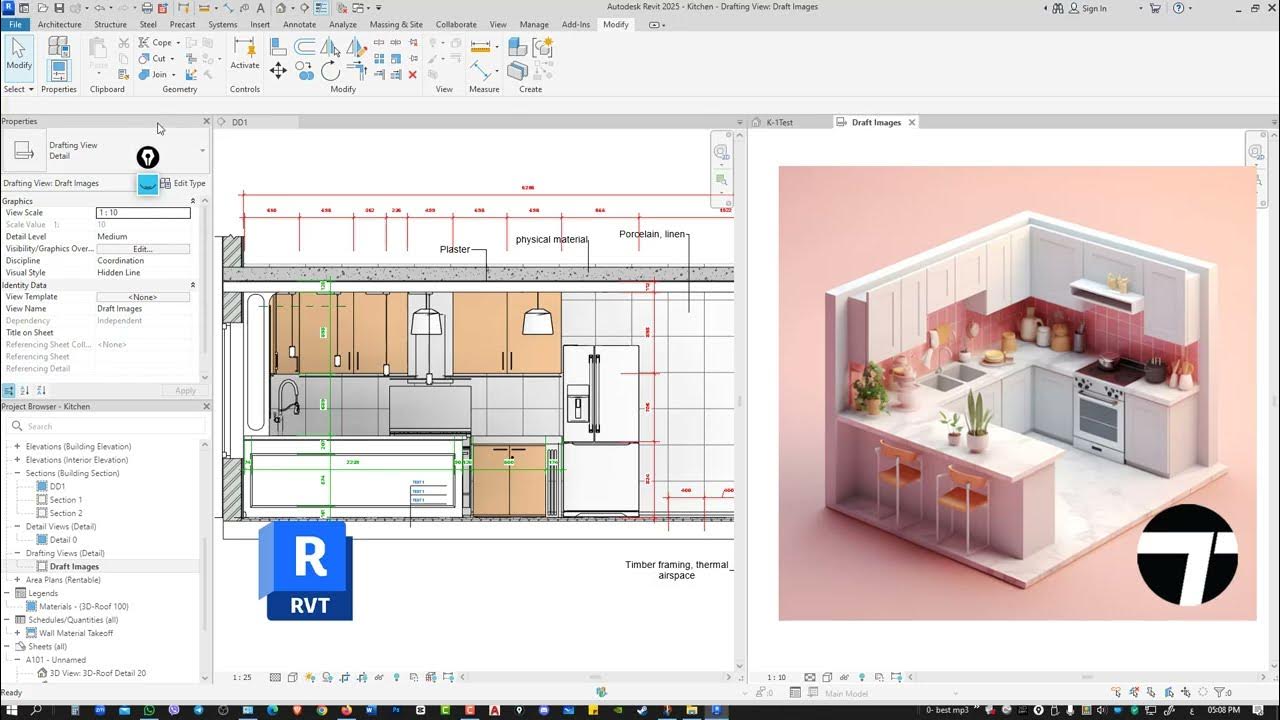Switch to the K-1Test view tab

[x=779, y=122]
